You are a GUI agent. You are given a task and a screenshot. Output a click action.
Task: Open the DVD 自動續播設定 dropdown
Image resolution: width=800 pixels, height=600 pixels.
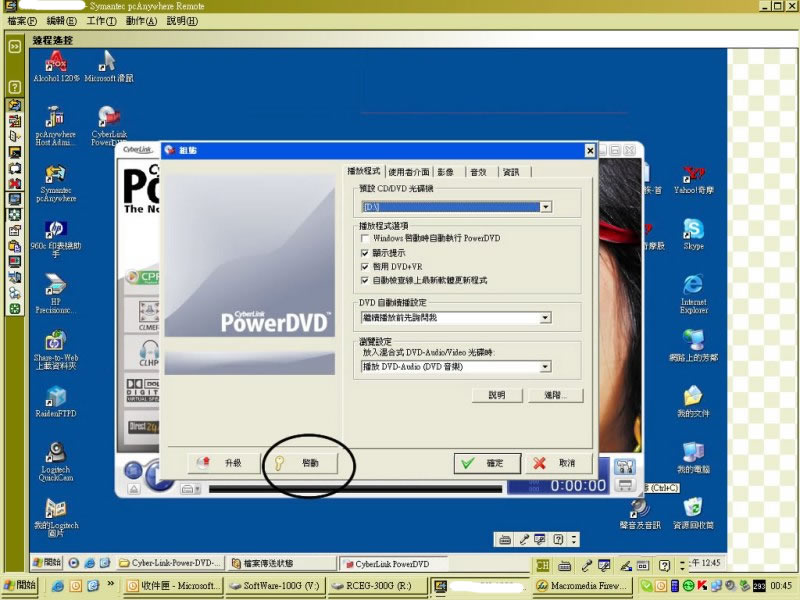pos(545,318)
